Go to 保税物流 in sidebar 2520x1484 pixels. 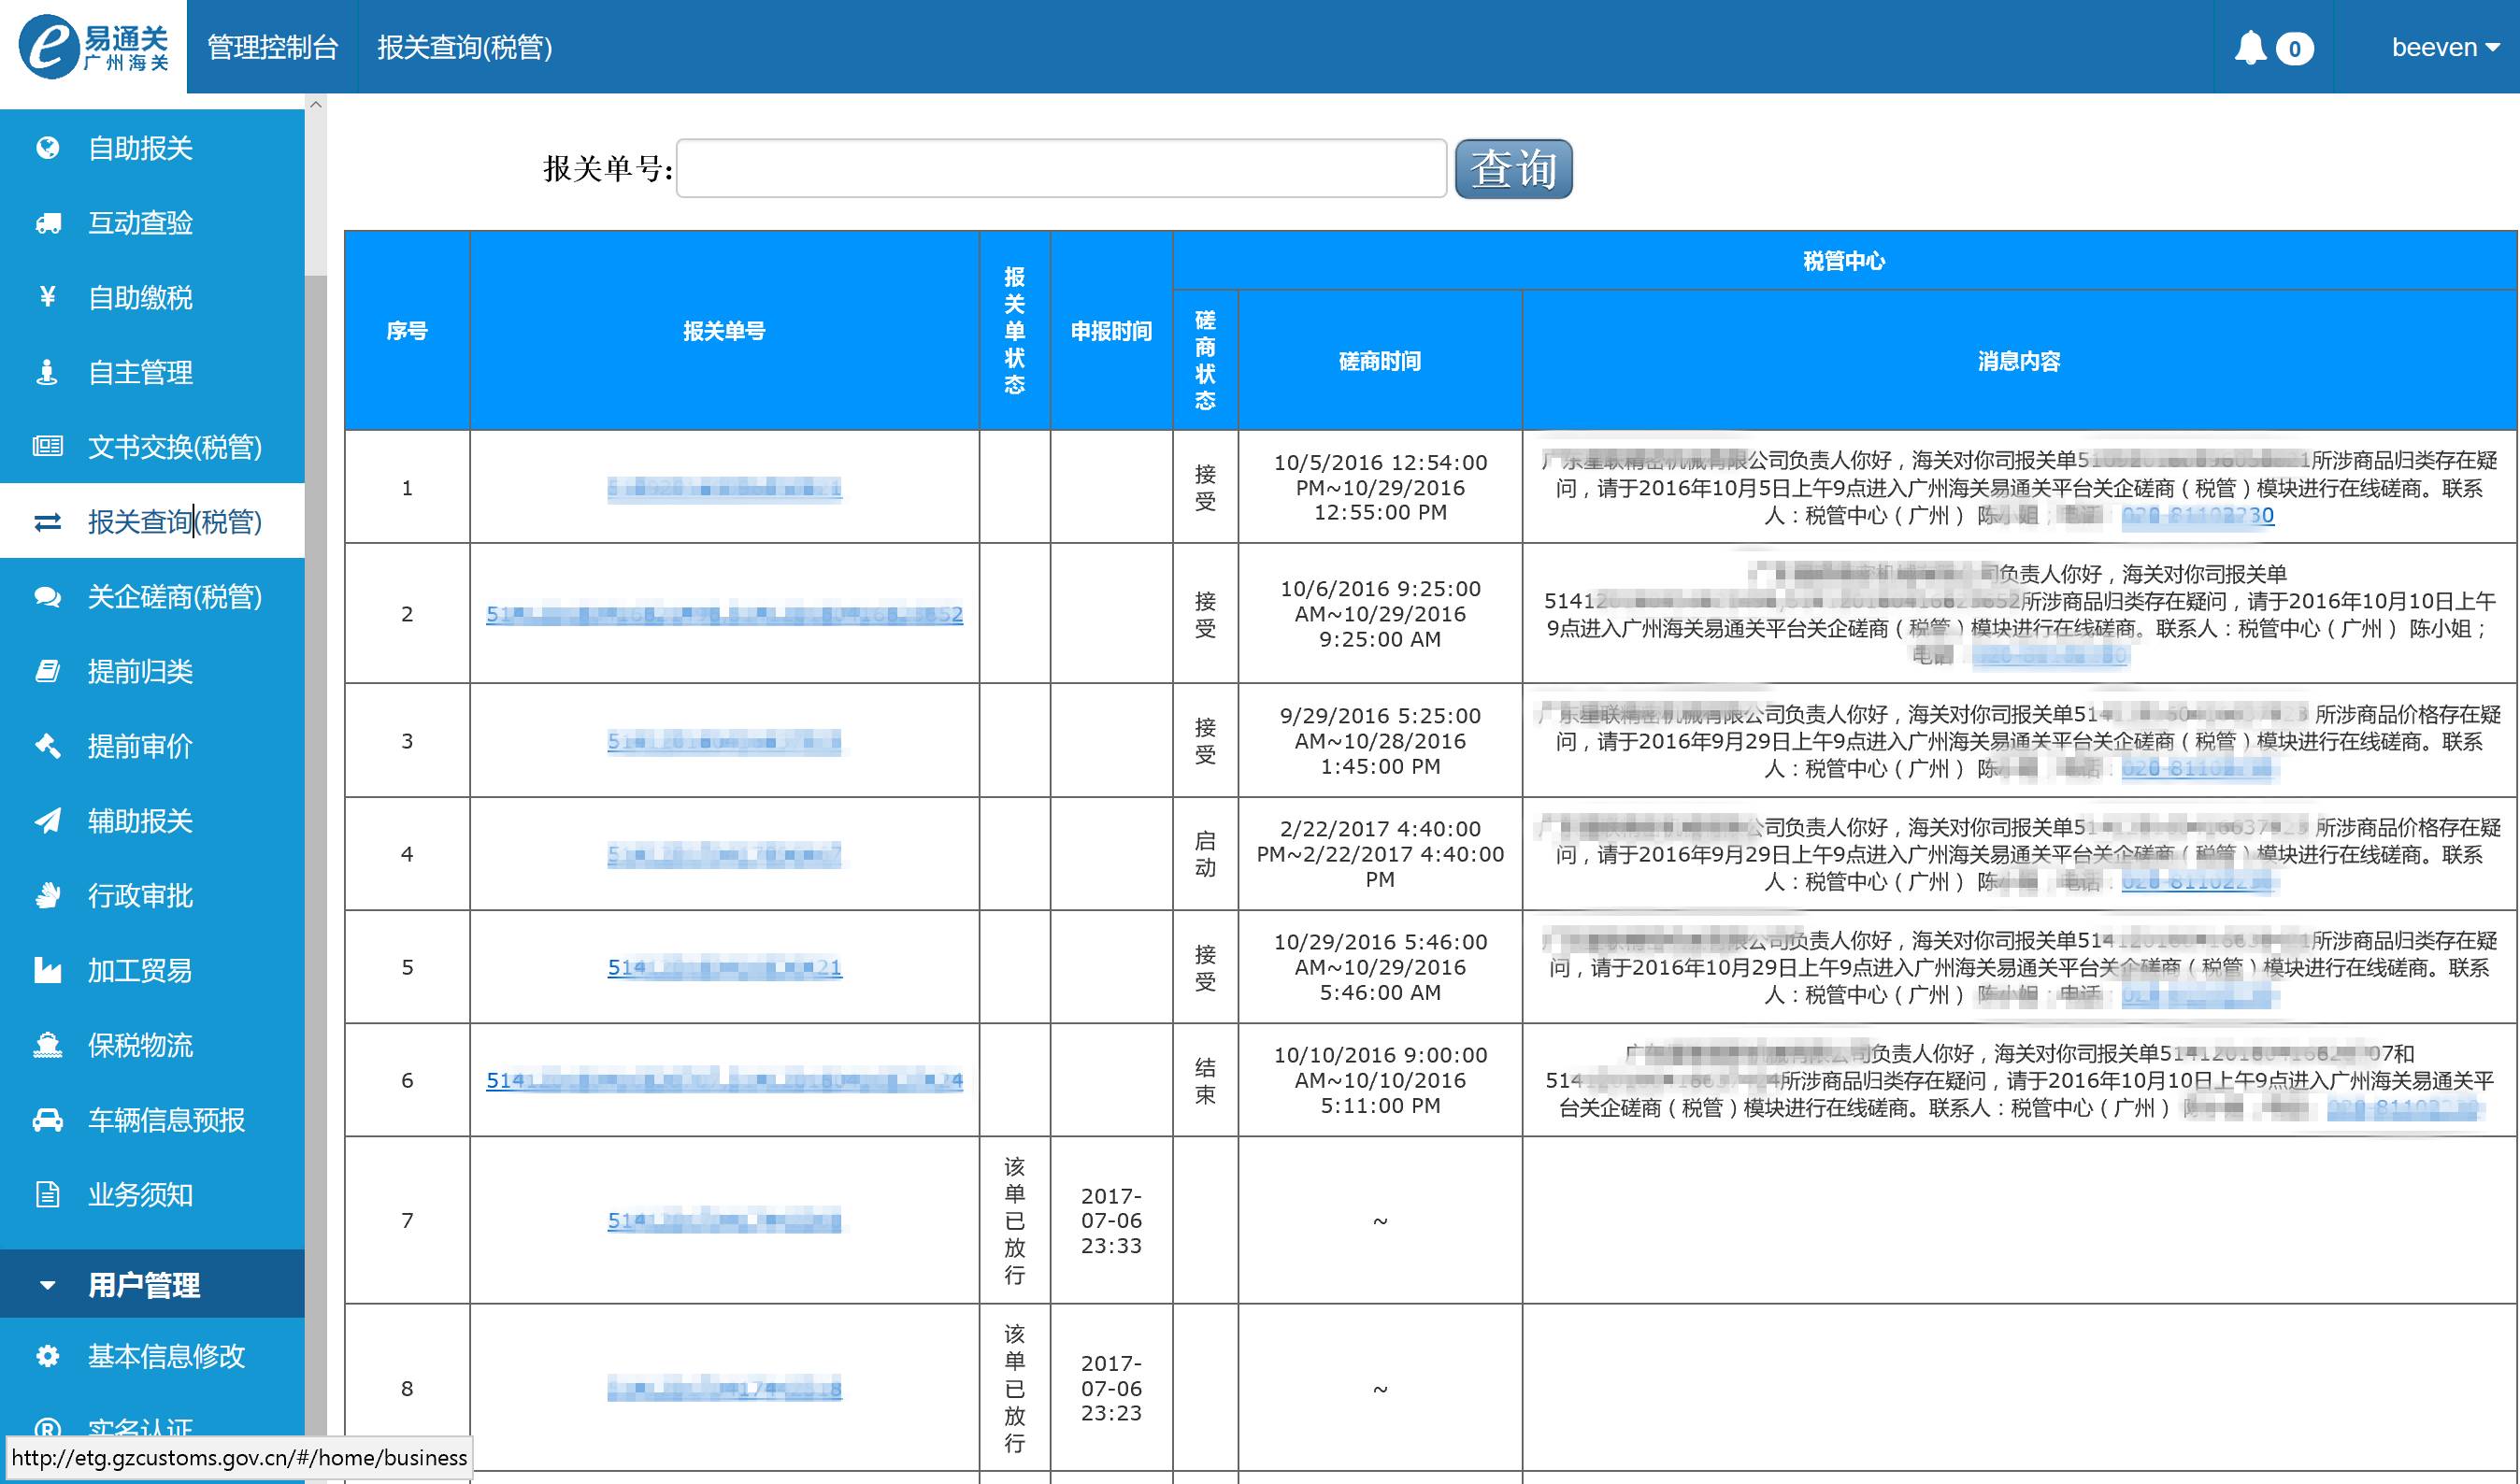(152, 1045)
